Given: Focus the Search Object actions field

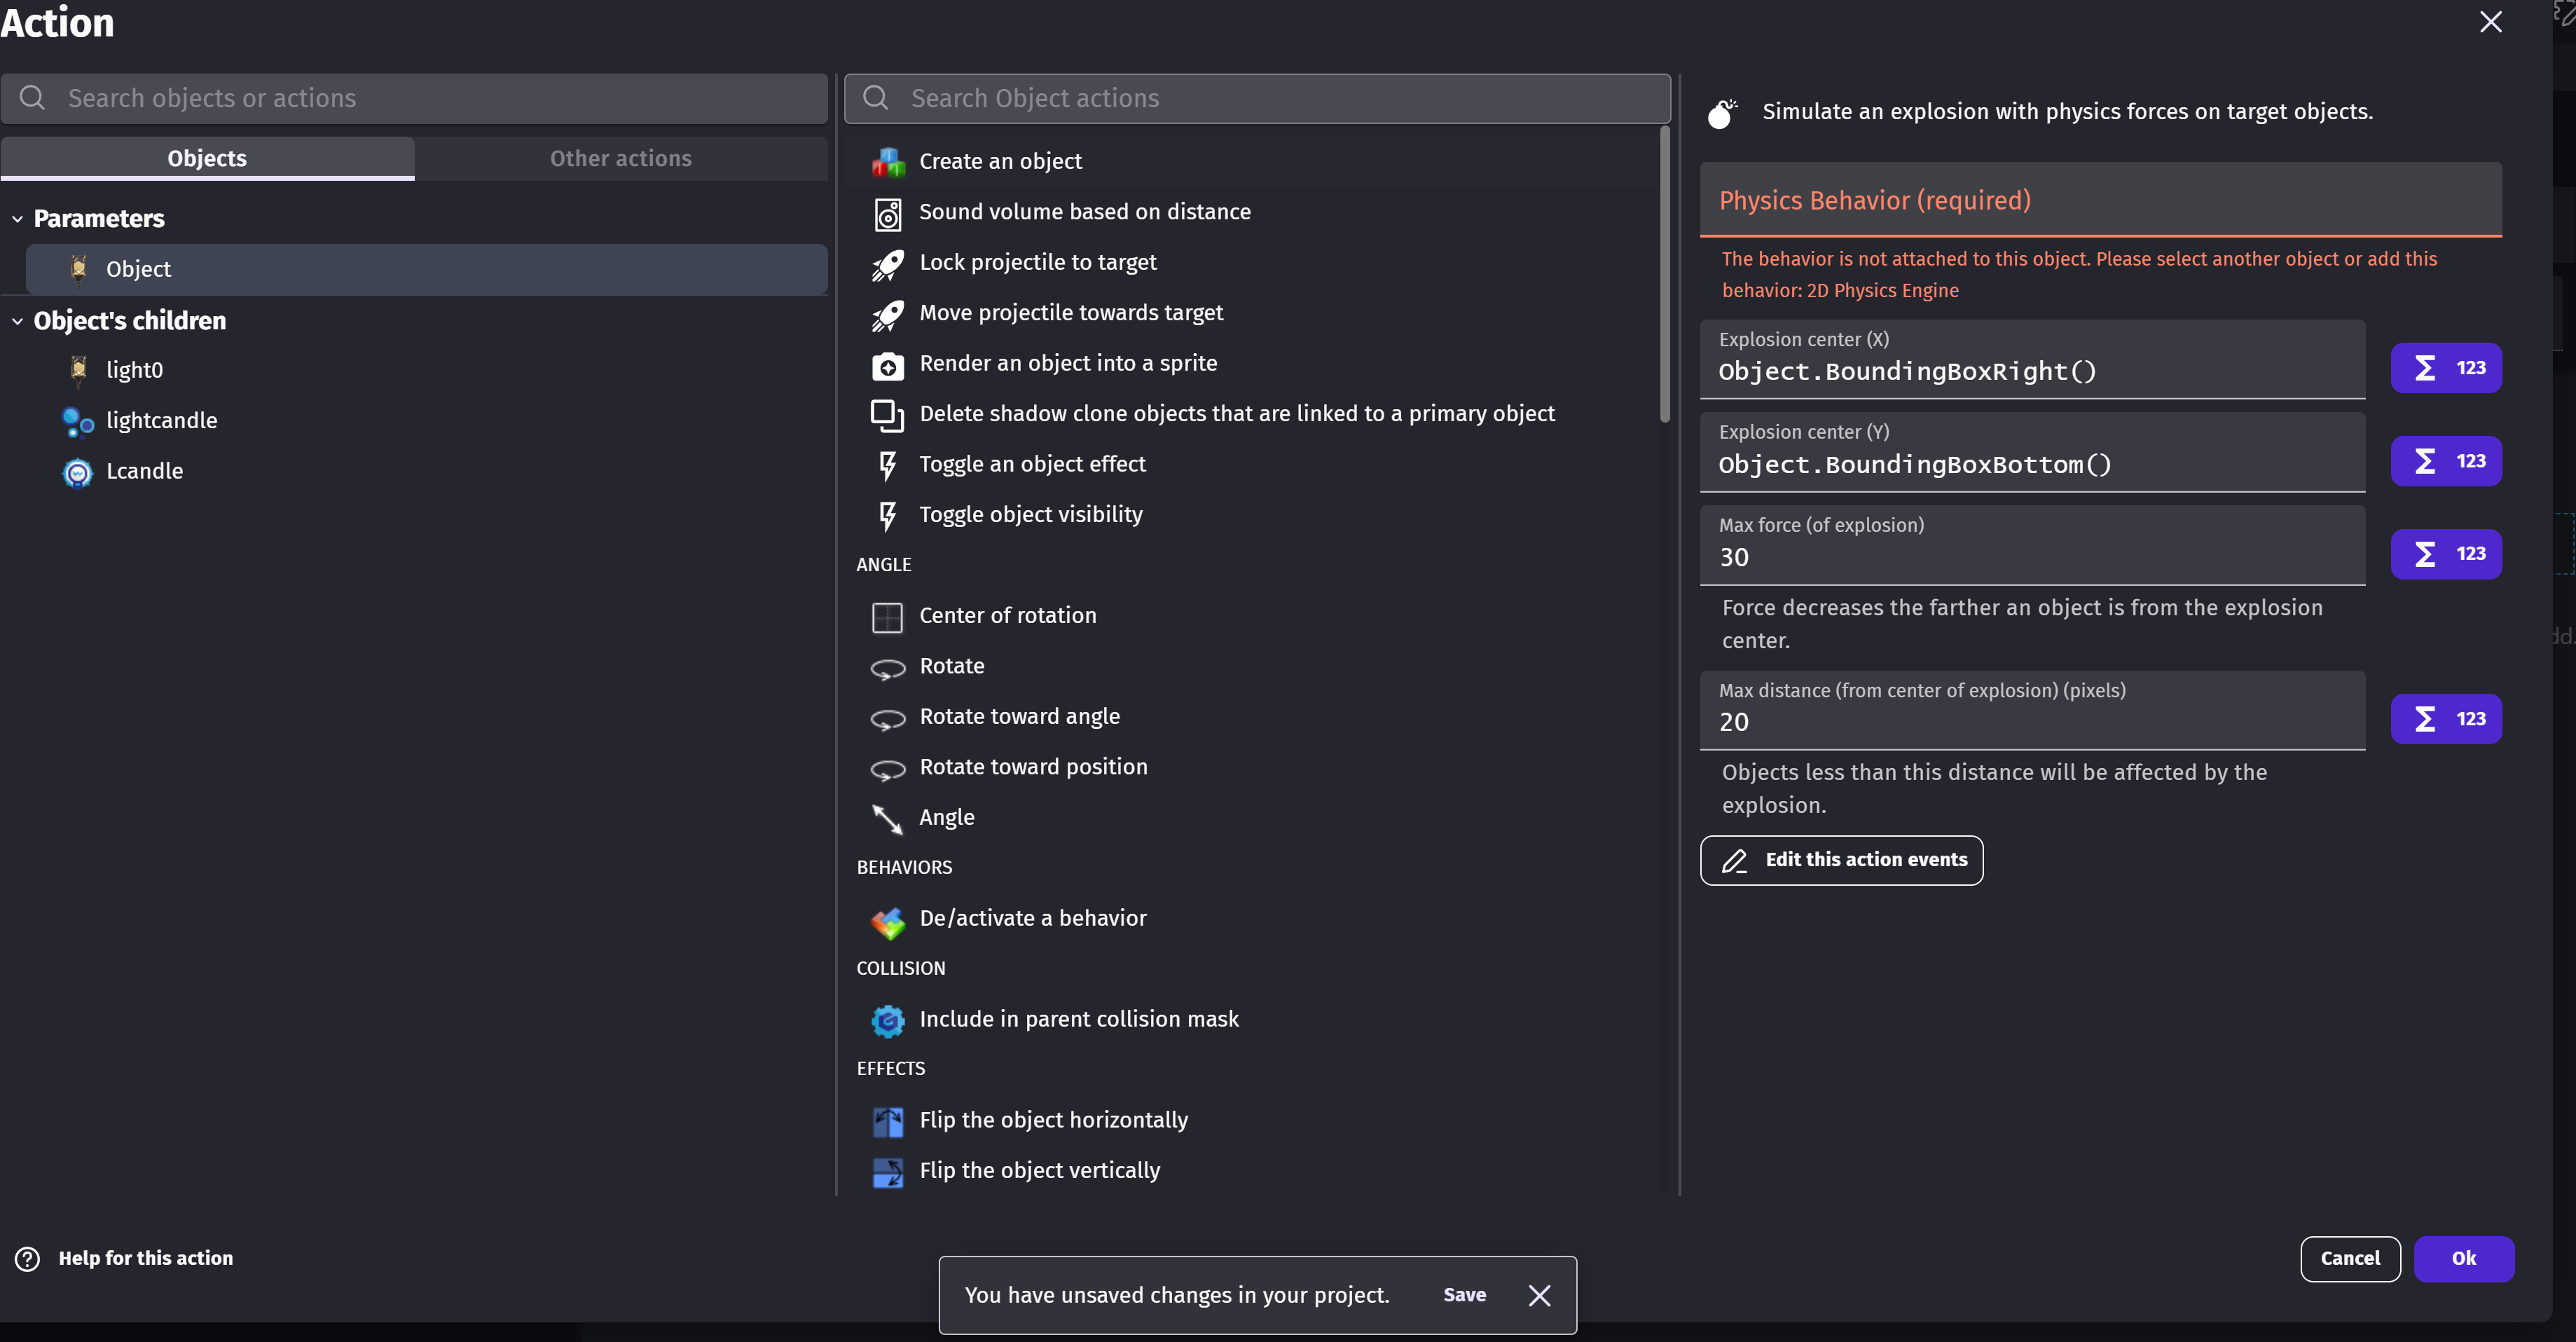Looking at the screenshot, I should [x=1257, y=98].
